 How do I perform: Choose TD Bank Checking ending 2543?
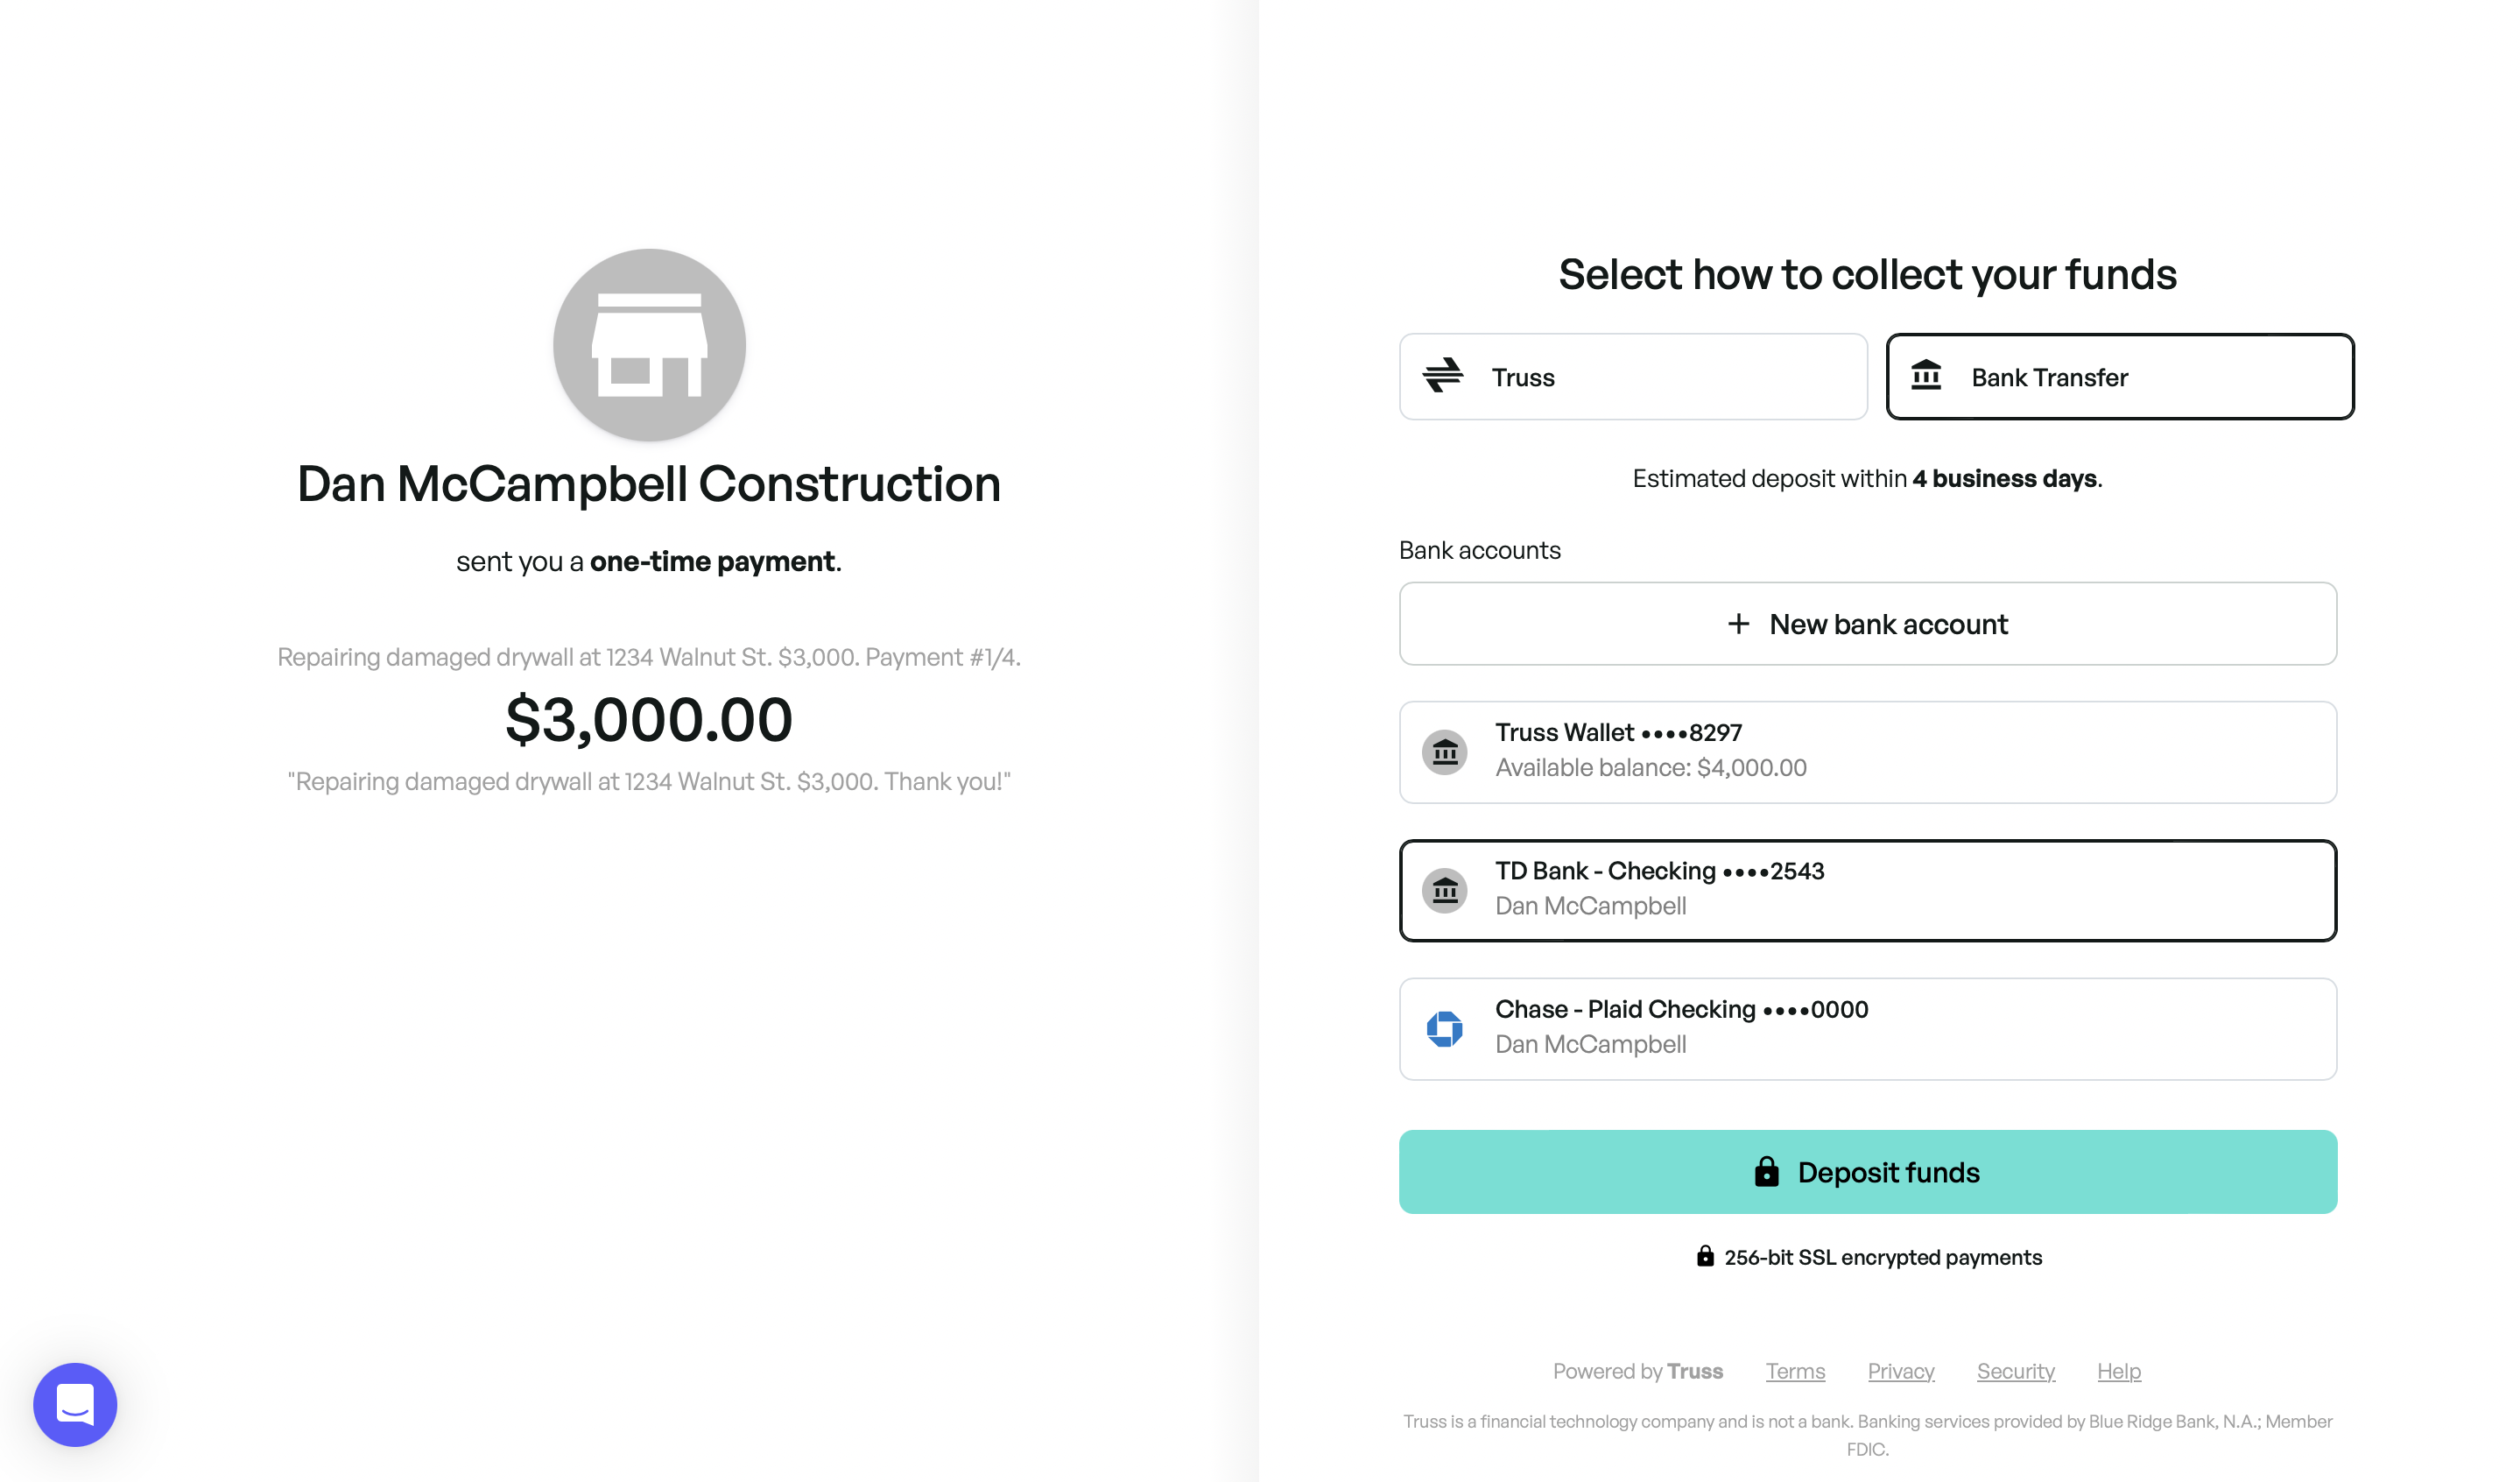[x=1867, y=890]
